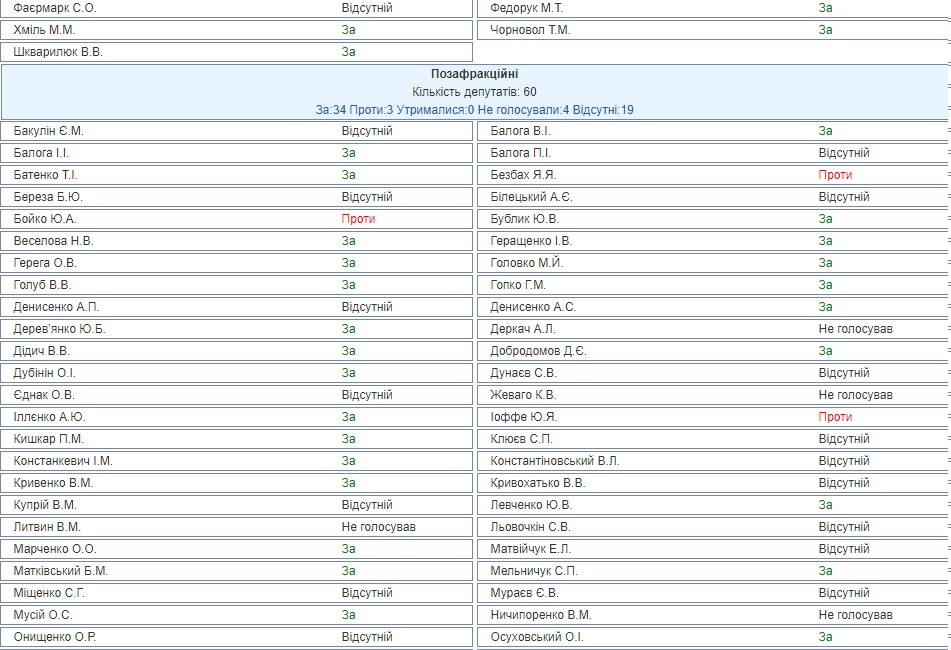Viewport: 951px width, 650px height.
Task: Select deputy name Бакулін Є.М.
Action: click(x=48, y=131)
